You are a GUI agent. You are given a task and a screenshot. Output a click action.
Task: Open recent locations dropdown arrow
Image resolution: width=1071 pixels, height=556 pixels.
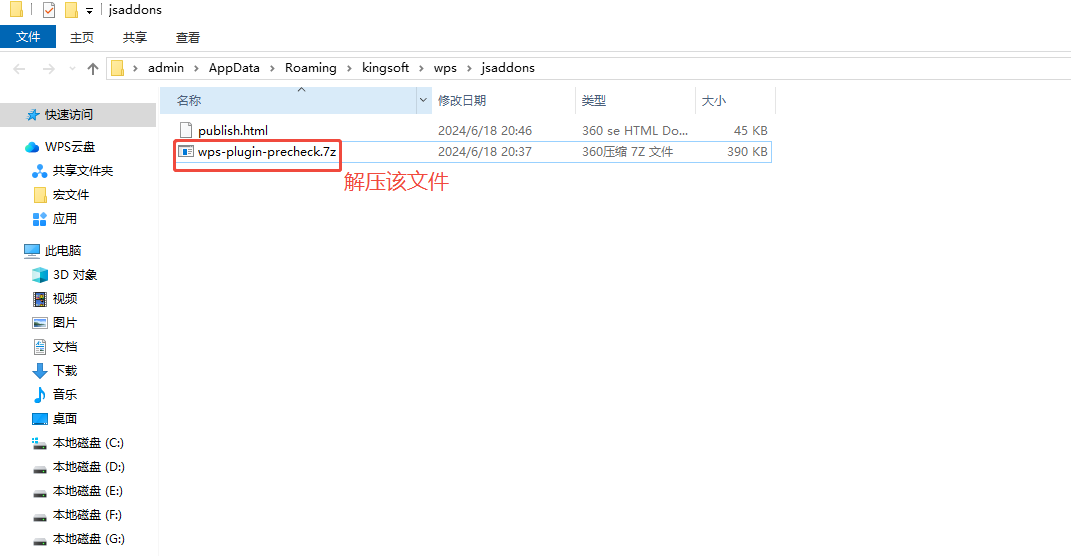pos(72,68)
